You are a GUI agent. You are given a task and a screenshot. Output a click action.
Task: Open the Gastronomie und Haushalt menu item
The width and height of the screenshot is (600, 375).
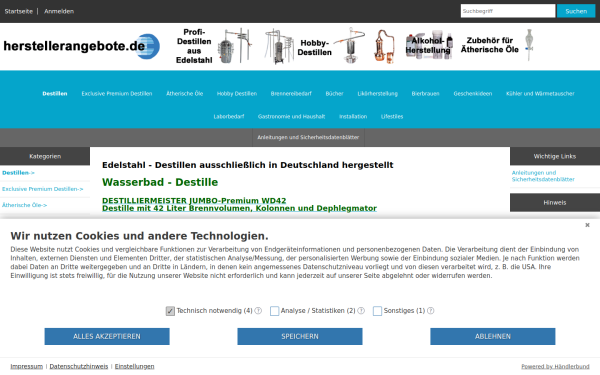pos(292,117)
